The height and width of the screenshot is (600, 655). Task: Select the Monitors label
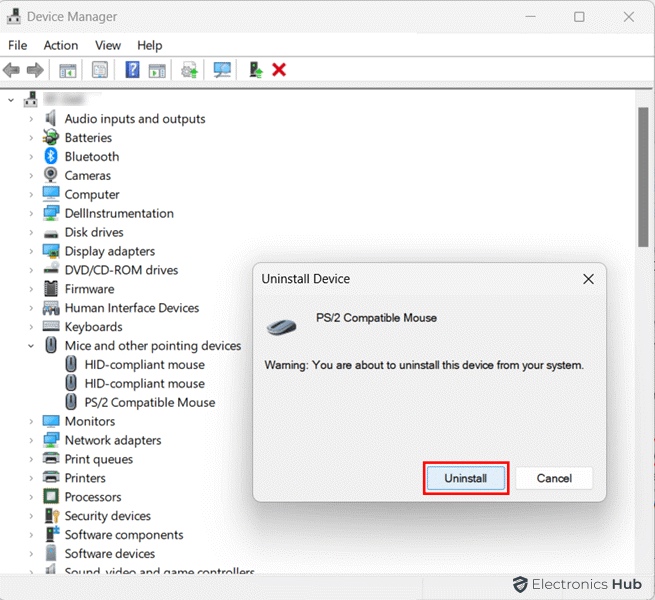pyautogui.click(x=90, y=421)
